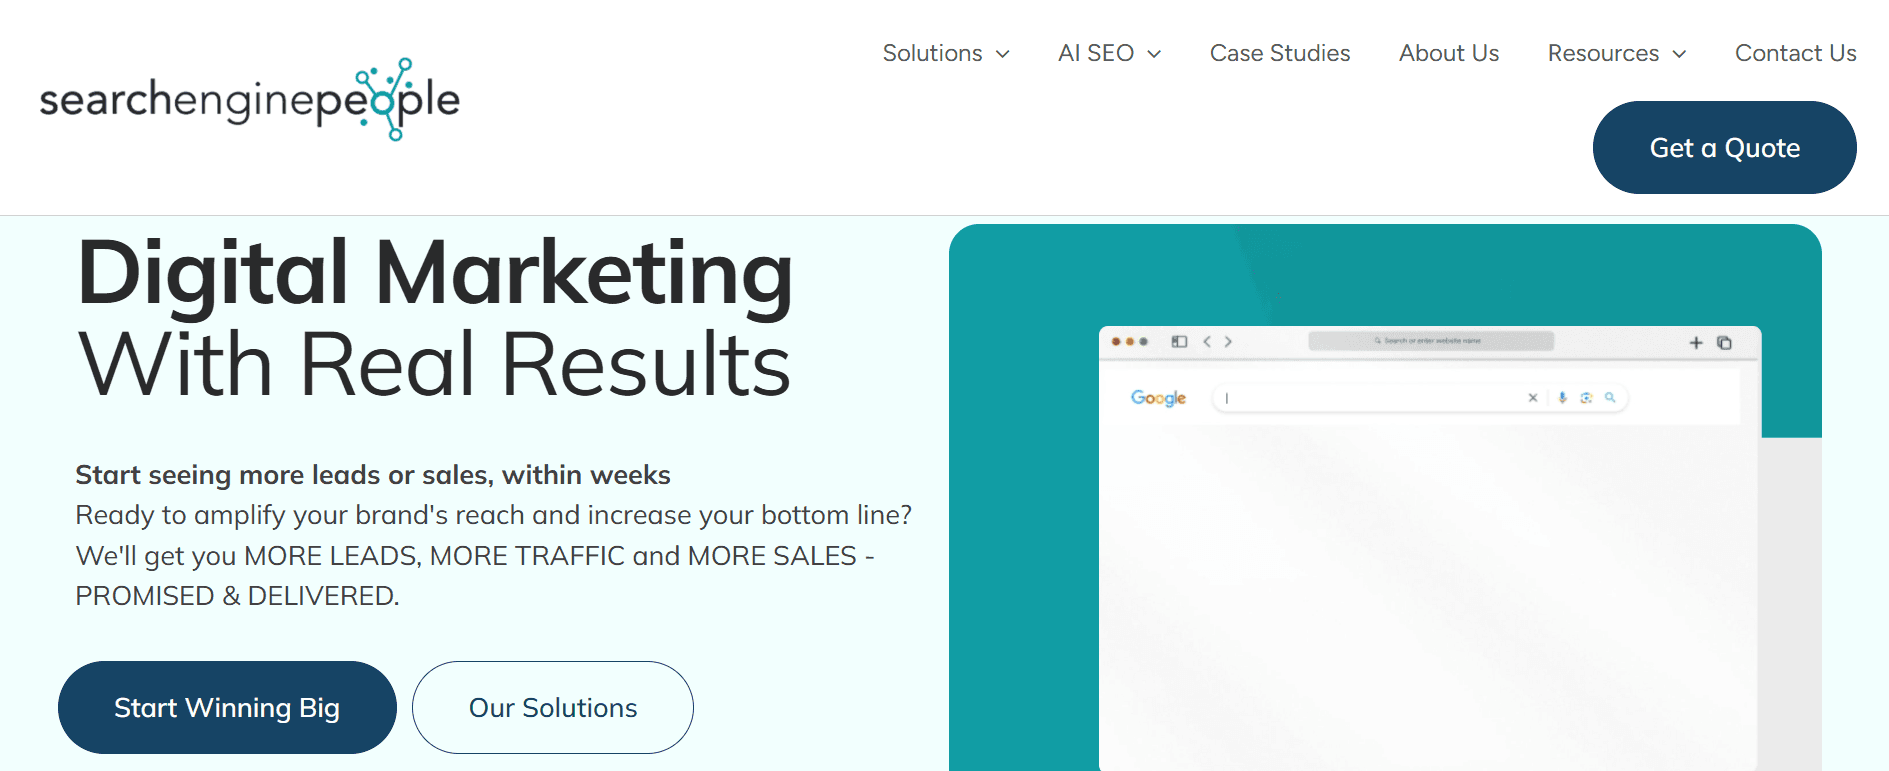Select the Google logo
Screen dimensions: 1889x771
pos(1159,398)
